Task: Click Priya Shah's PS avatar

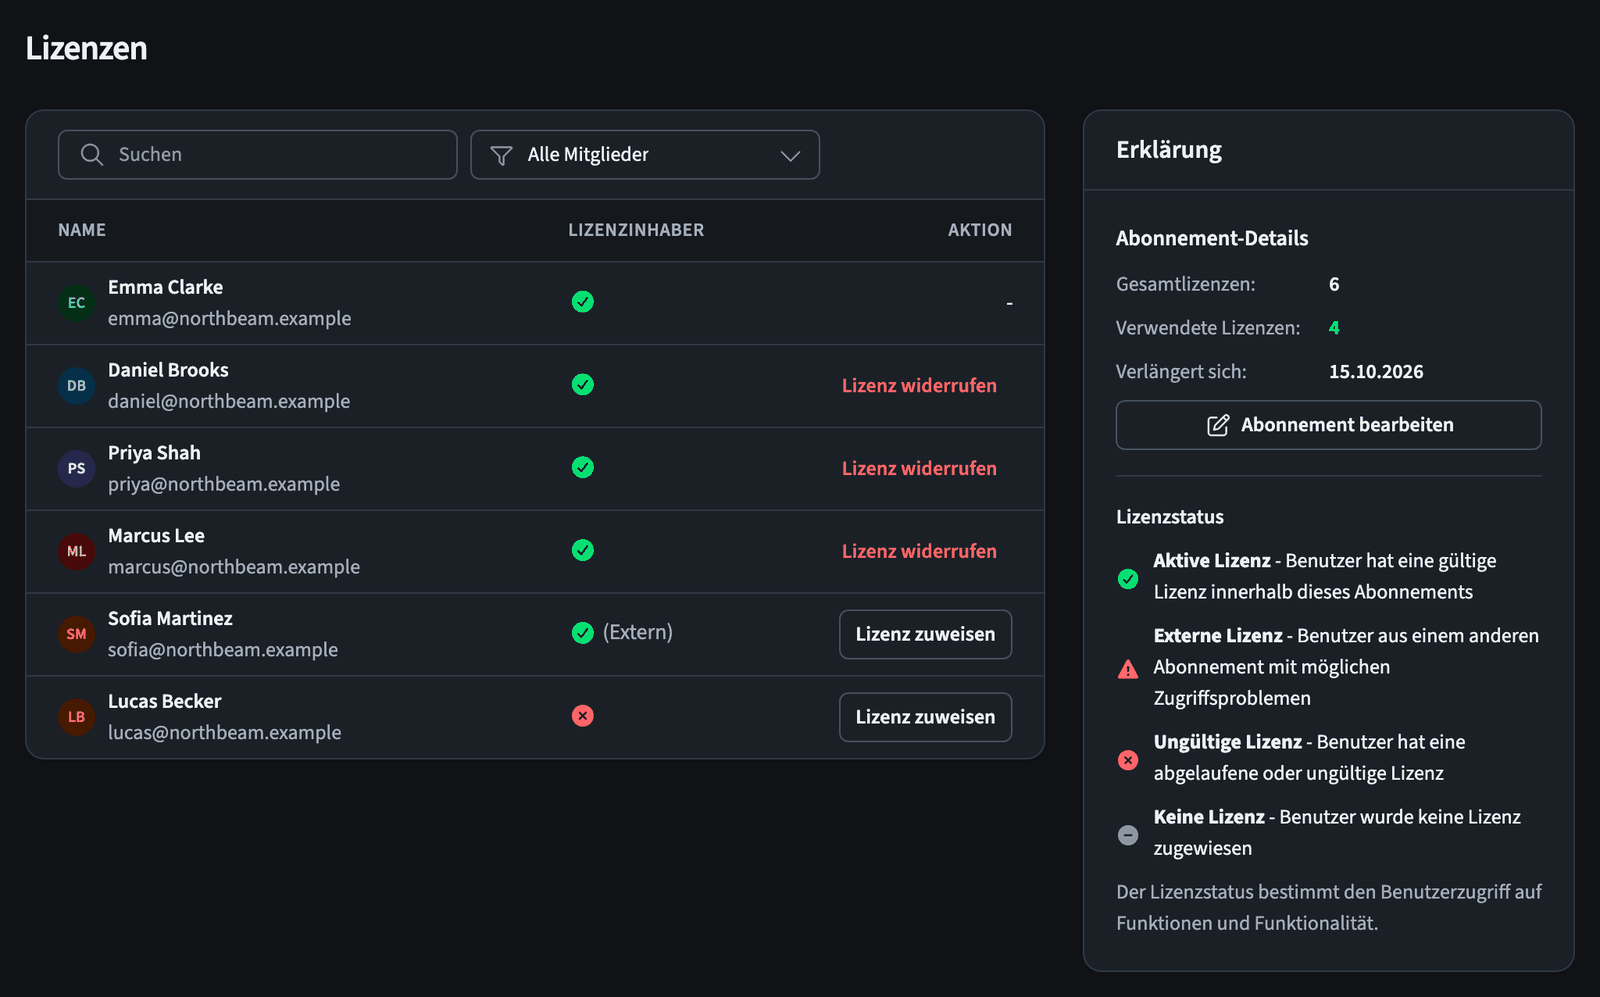Action: [77, 469]
